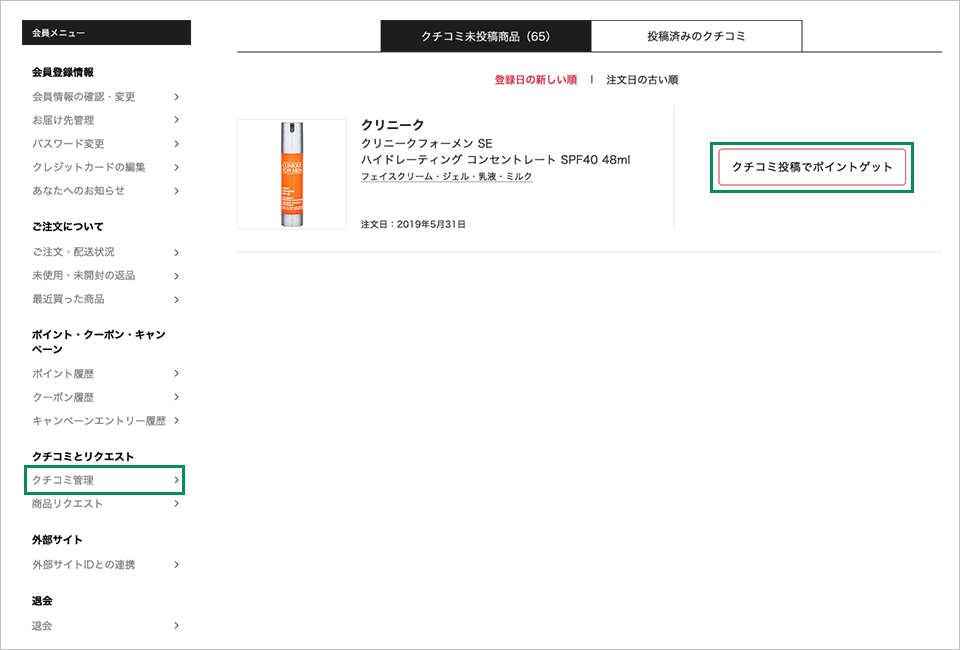Open 商品リクエスト link
Image resolution: width=960 pixels, height=650 pixels.
(67, 504)
